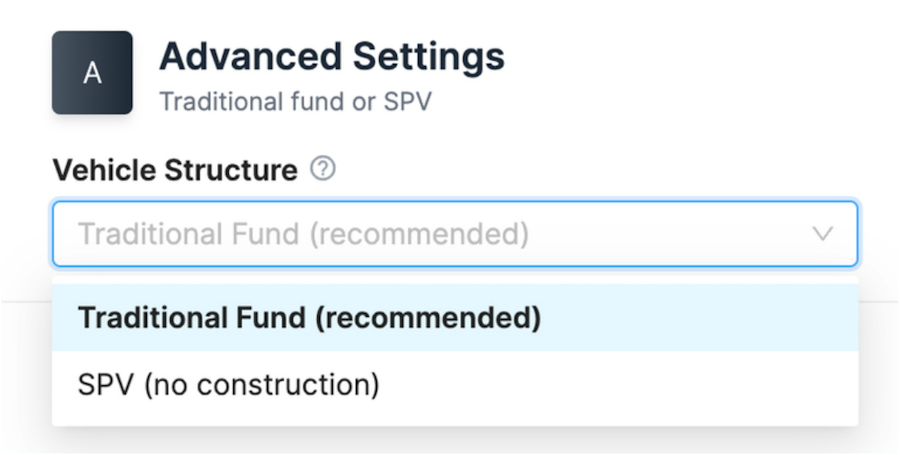Select the letter A inside the avatar tile
This screenshot has height=455, width=900.
(x=92, y=73)
